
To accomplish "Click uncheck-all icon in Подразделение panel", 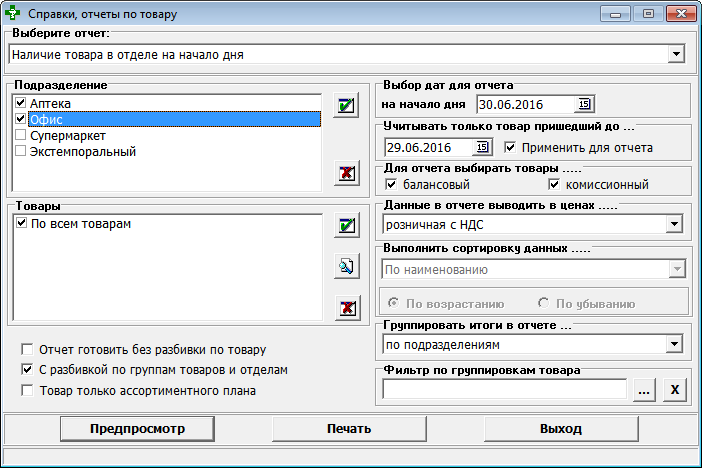I will tap(346, 174).
